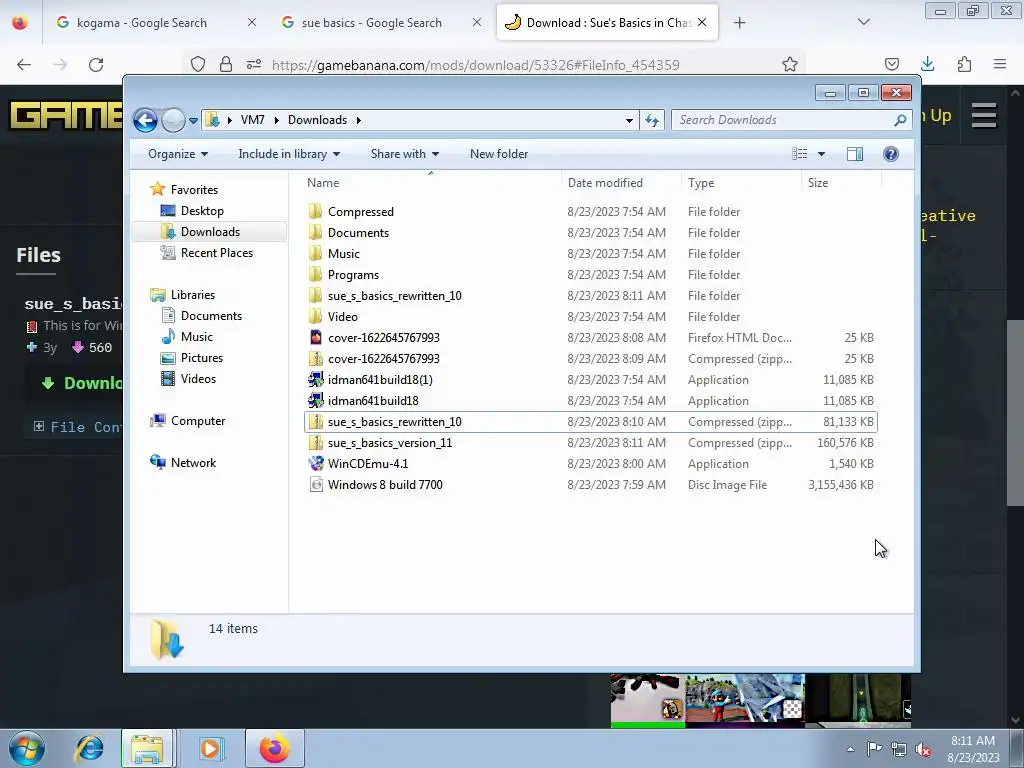Show hidden tray icons arrow
Viewport: 1024px width, 768px height.
tap(850, 749)
